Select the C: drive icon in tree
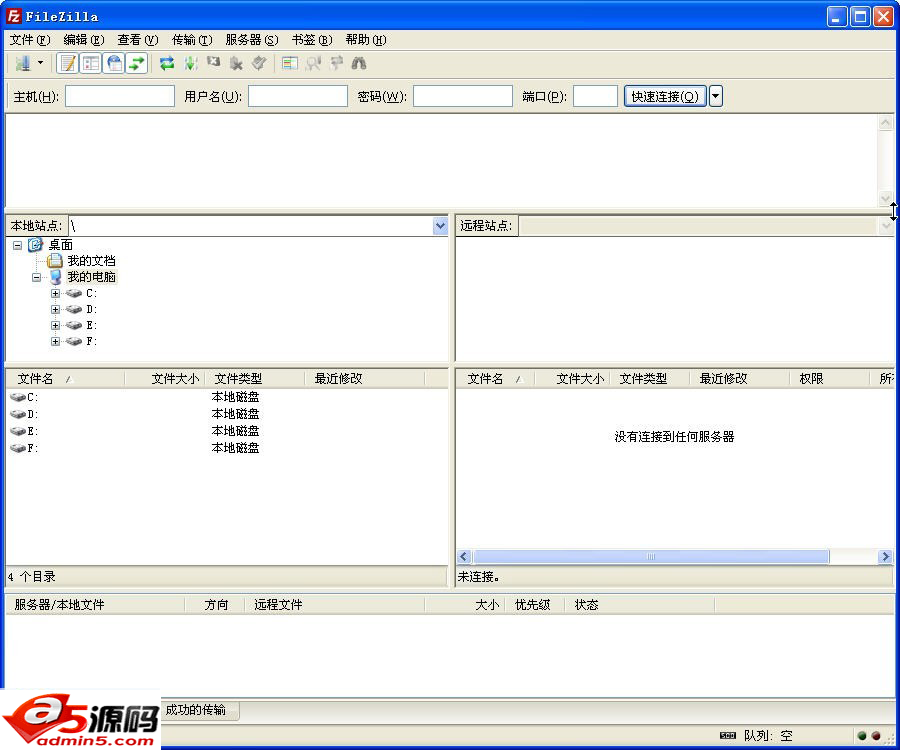 [74, 293]
